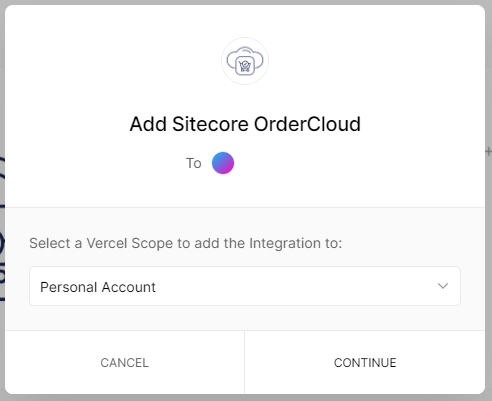
Task: Click the To label beside the avatar
Action: click(x=194, y=163)
